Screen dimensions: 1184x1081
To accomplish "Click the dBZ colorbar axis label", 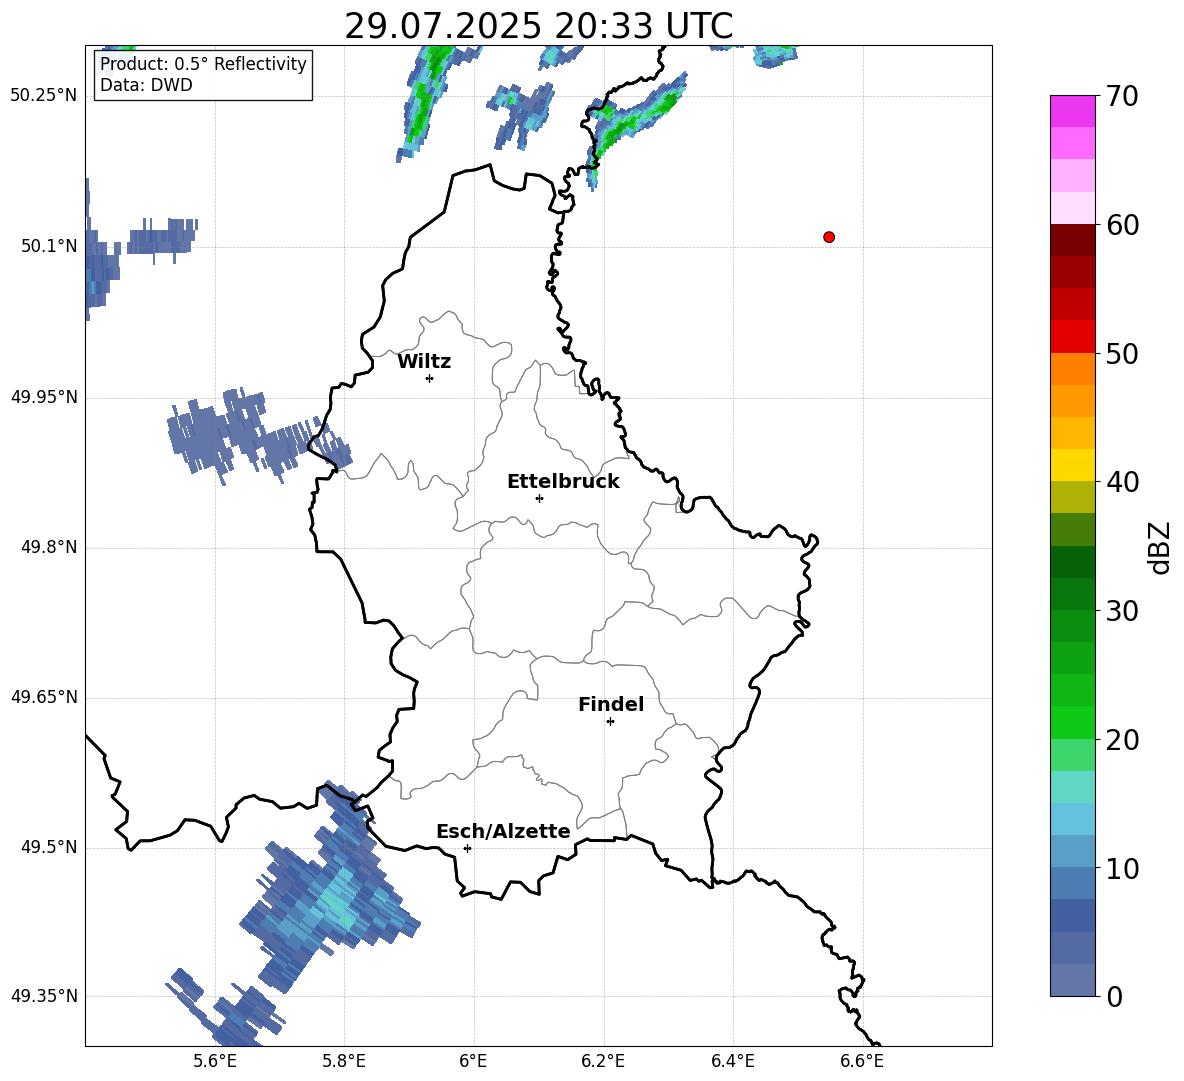I will click(1160, 547).
